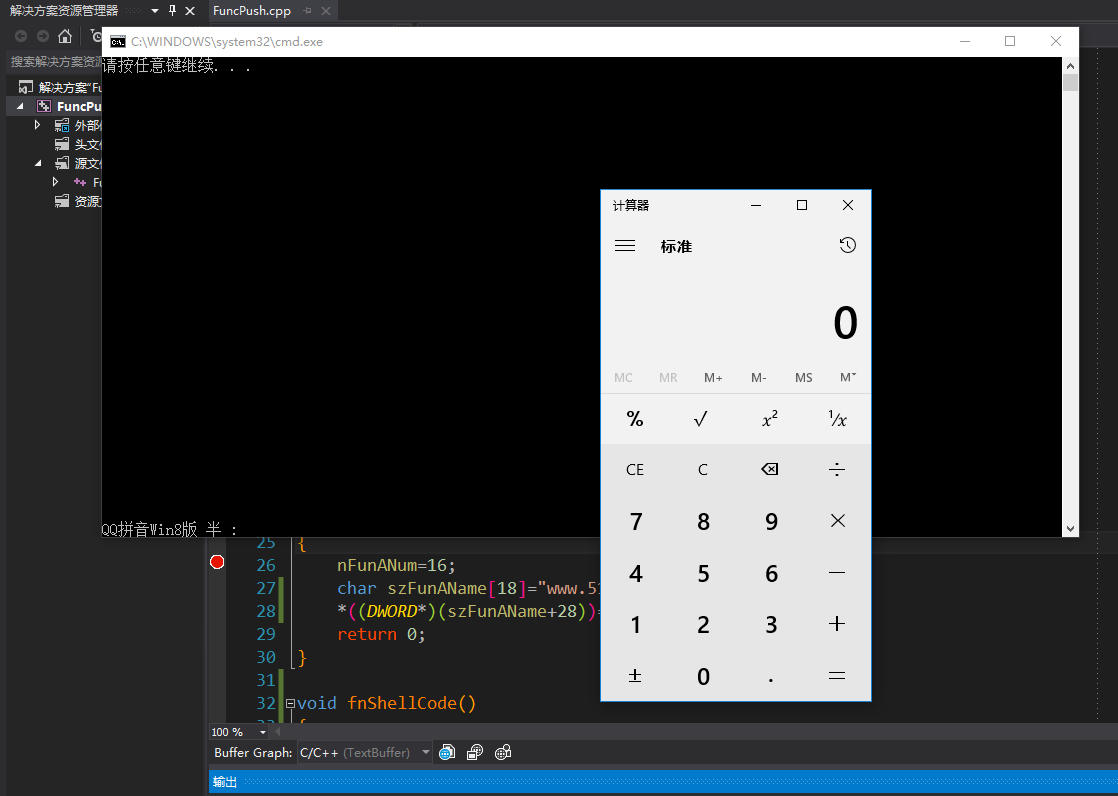
Task: Click digit 6 in Calculator
Action: 770,573
